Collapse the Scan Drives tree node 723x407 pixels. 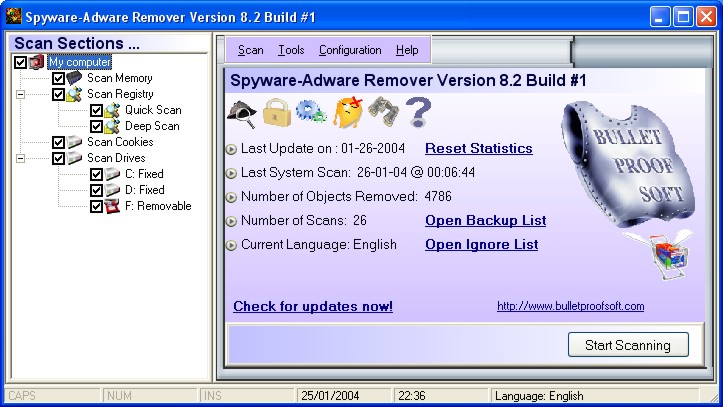[20, 159]
